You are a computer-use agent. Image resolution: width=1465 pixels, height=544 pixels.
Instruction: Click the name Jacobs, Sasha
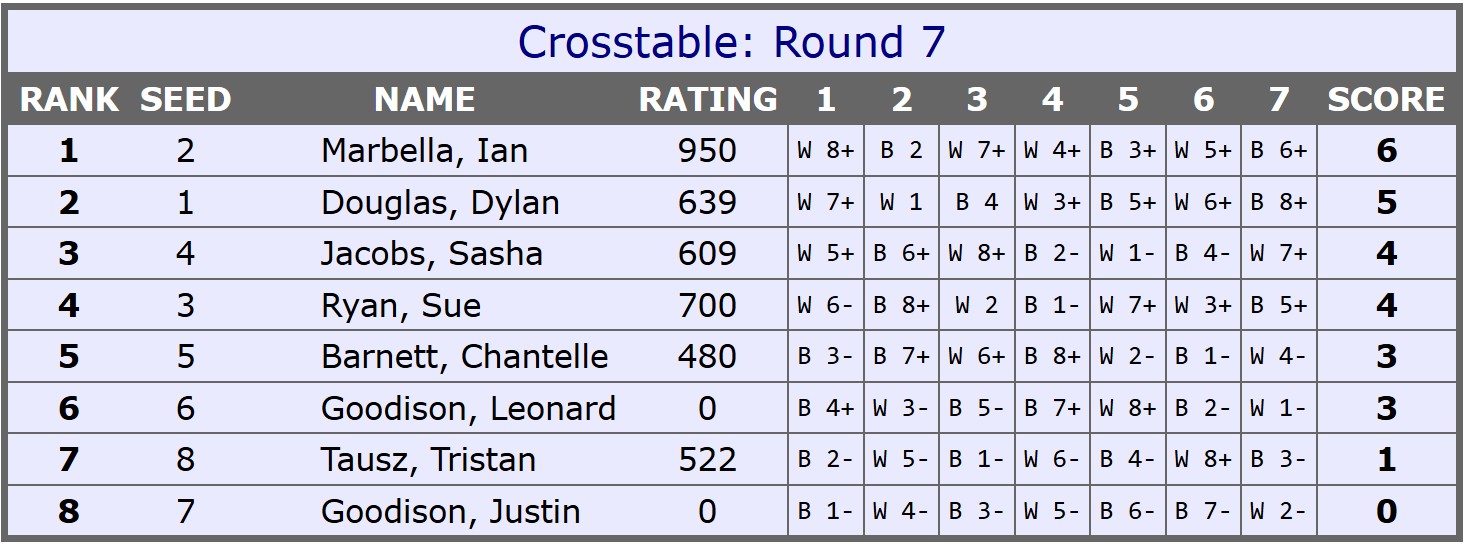coord(431,254)
